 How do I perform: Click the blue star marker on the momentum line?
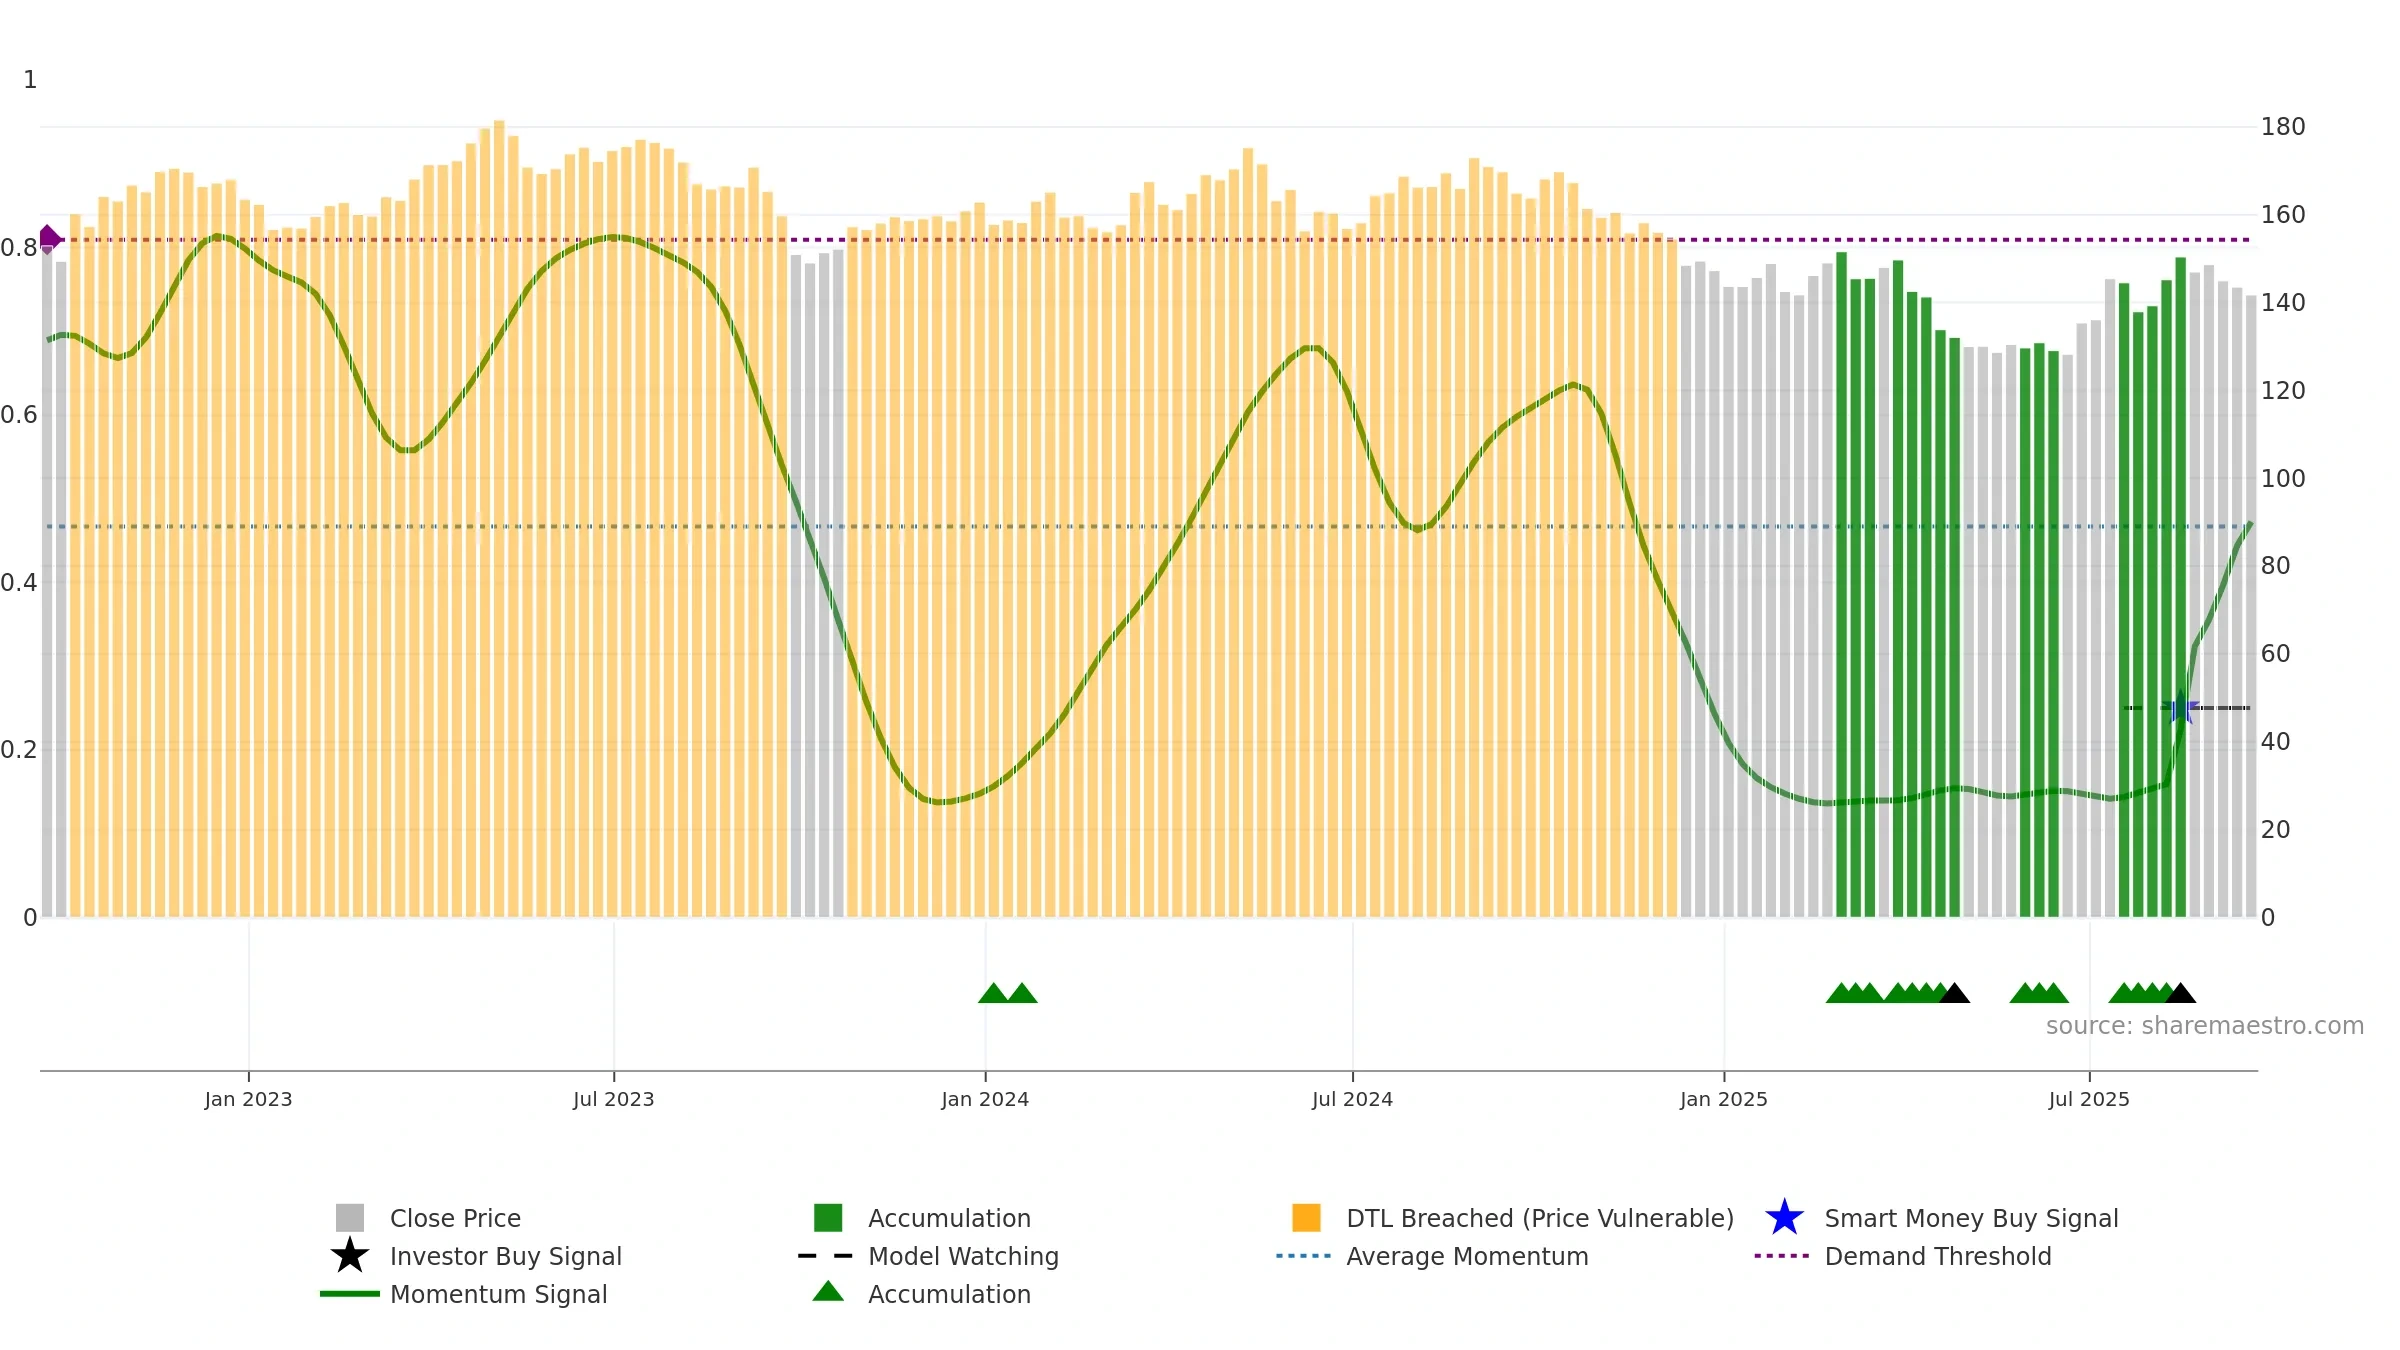(x=2181, y=708)
